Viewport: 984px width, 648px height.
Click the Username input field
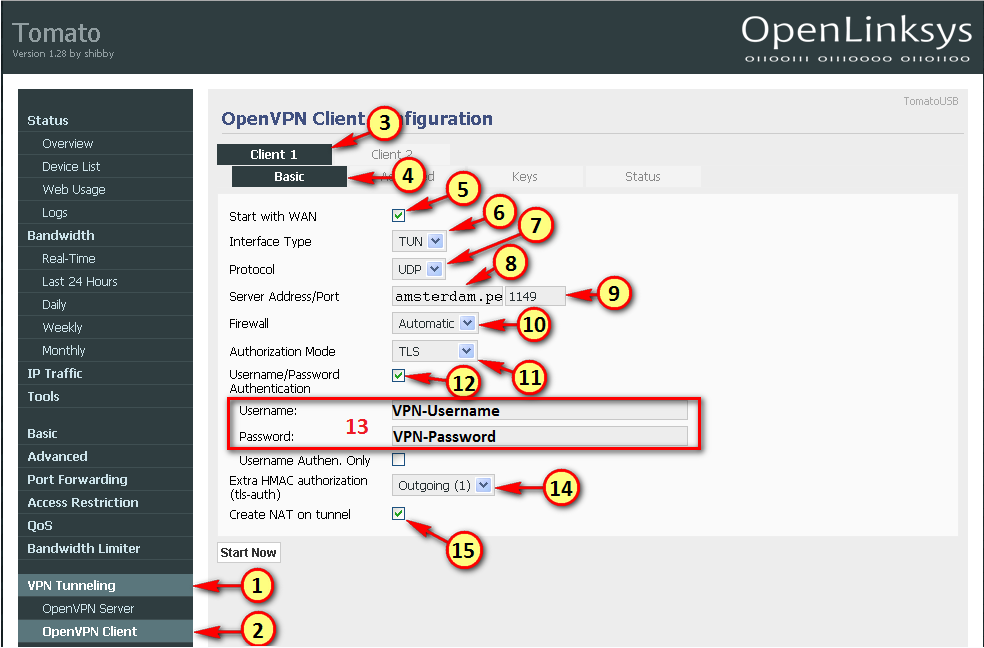click(540, 411)
